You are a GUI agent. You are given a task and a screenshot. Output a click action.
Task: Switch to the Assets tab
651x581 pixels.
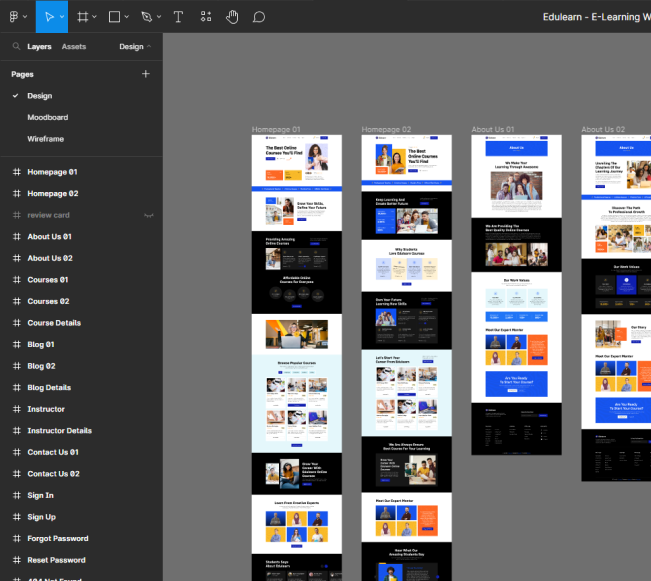[x=74, y=47]
